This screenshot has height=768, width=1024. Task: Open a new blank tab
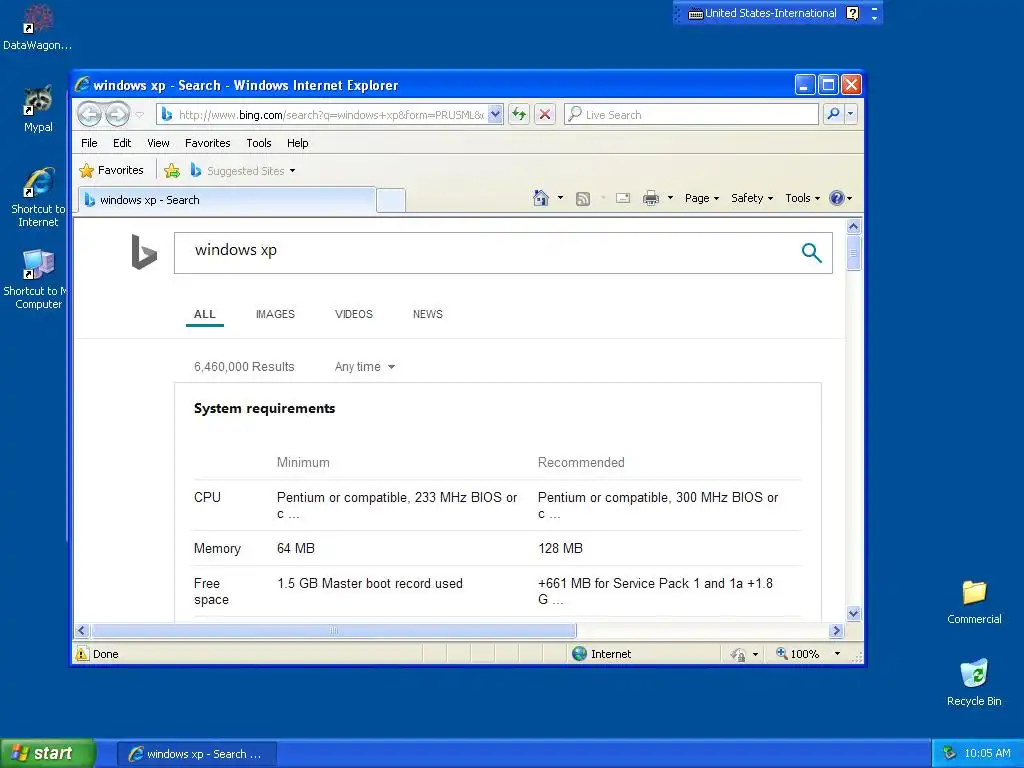[391, 200]
